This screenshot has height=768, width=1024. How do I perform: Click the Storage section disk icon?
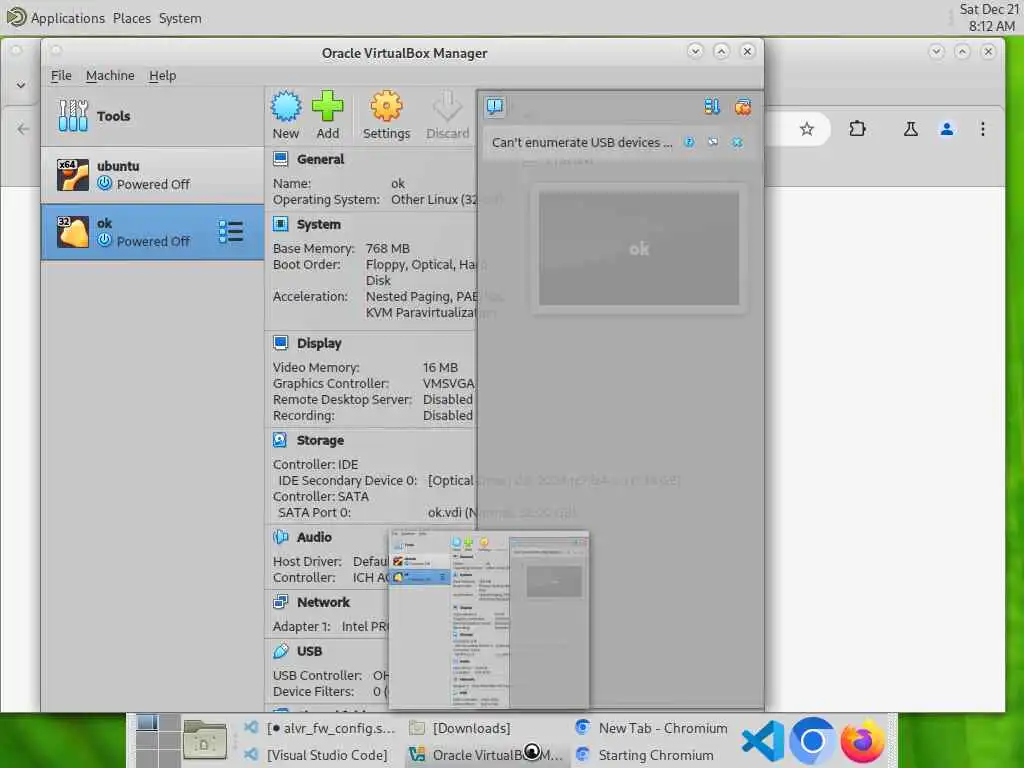click(x=281, y=440)
